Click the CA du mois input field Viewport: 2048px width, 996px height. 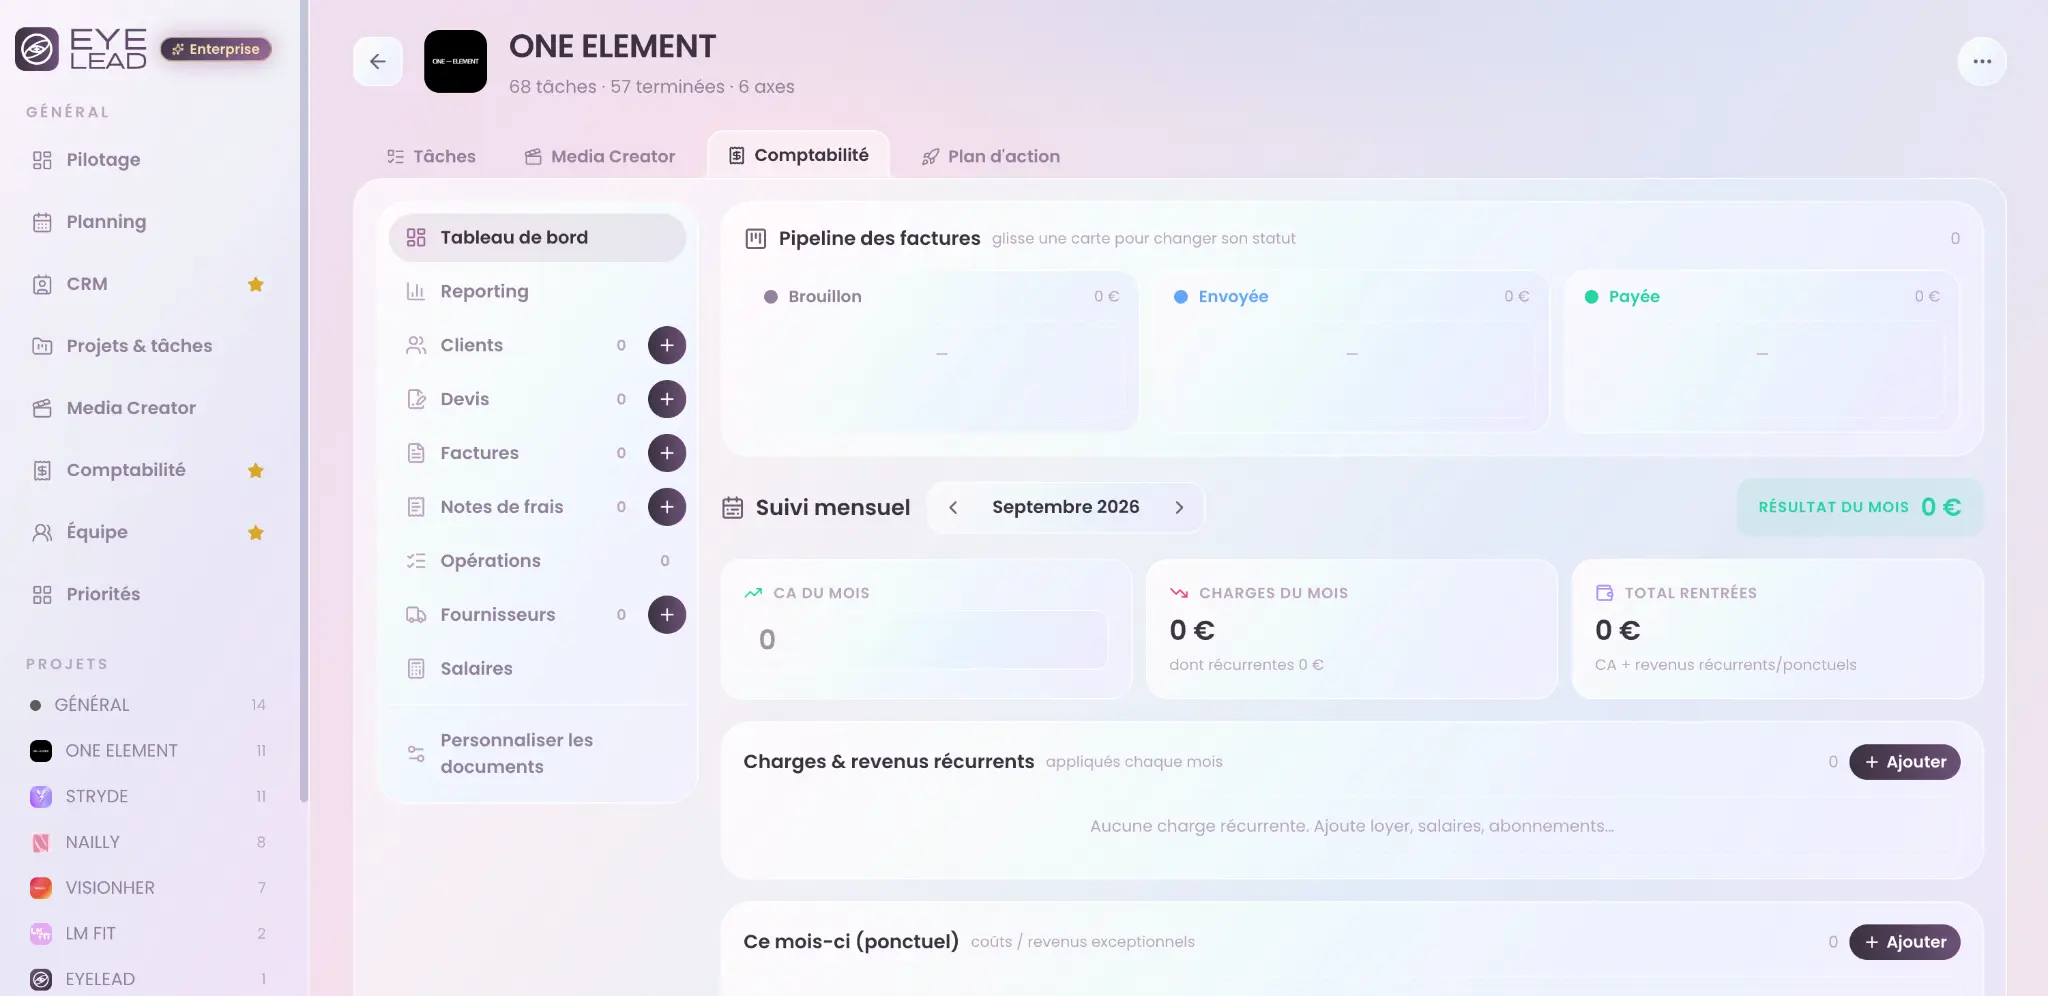tap(926, 640)
